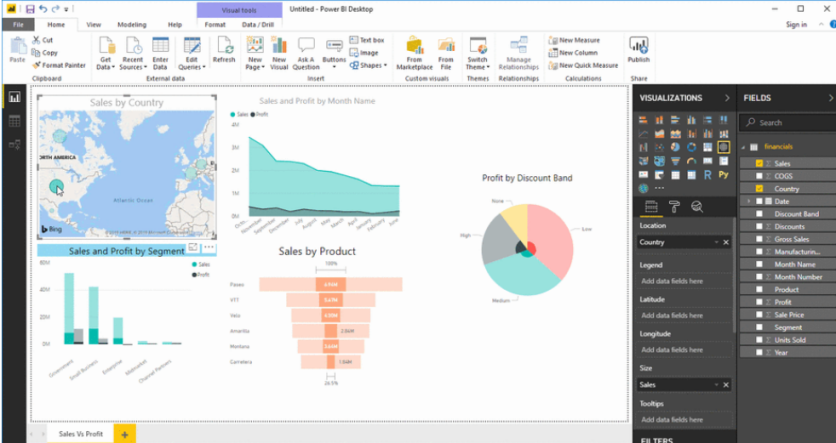Image resolution: width=836 pixels, height=443 pixels.
Task: Pick the R script visual icon
Action: [x=708, y=175]
